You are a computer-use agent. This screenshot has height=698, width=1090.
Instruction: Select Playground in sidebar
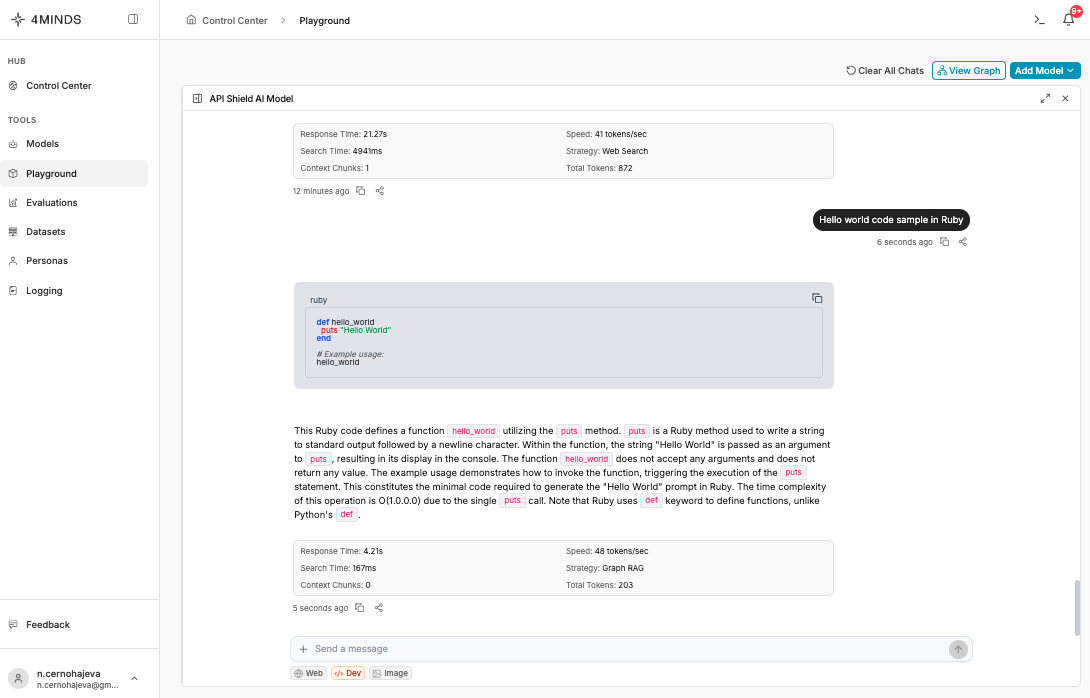coord(74,174)
